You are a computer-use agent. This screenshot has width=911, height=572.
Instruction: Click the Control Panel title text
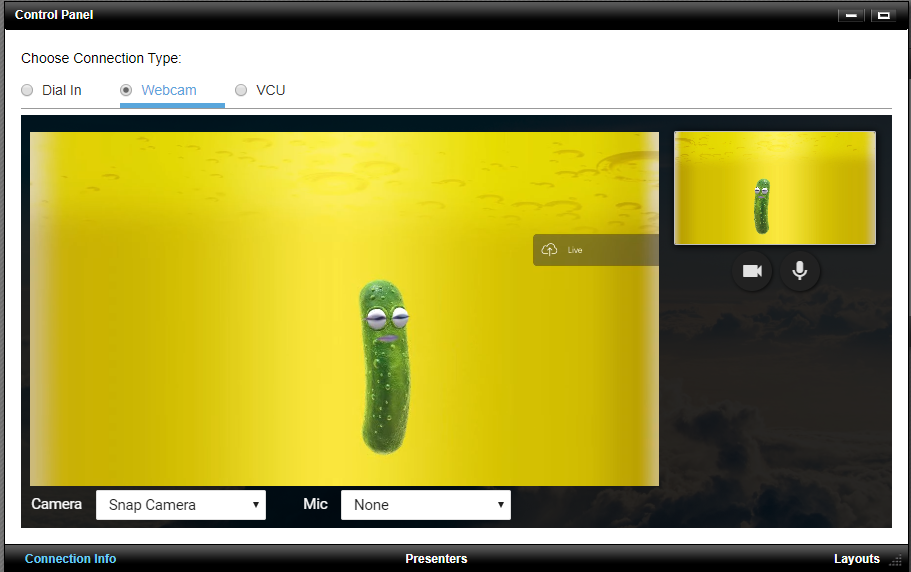coord(54,15)
